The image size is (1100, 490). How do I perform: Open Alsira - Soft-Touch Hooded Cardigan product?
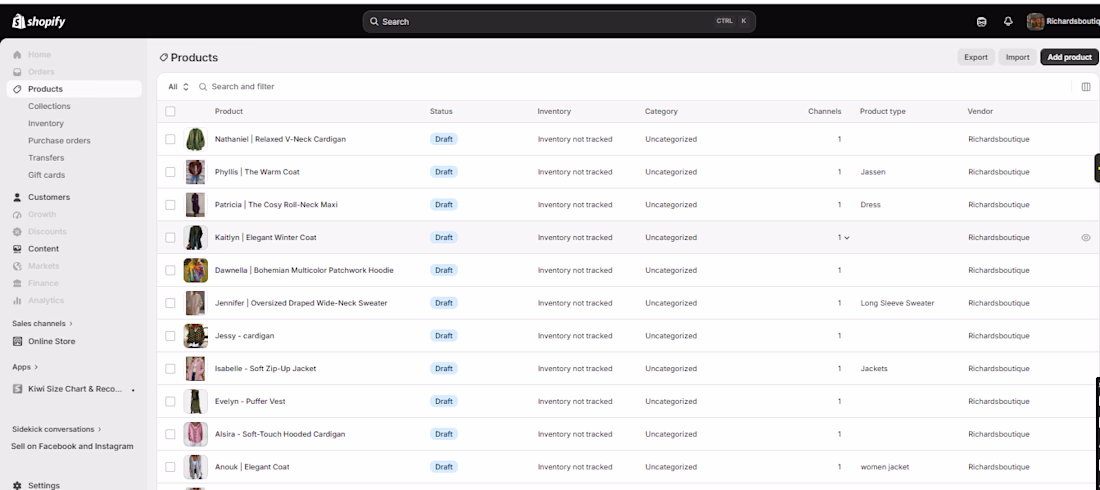(x=280, y=434)
